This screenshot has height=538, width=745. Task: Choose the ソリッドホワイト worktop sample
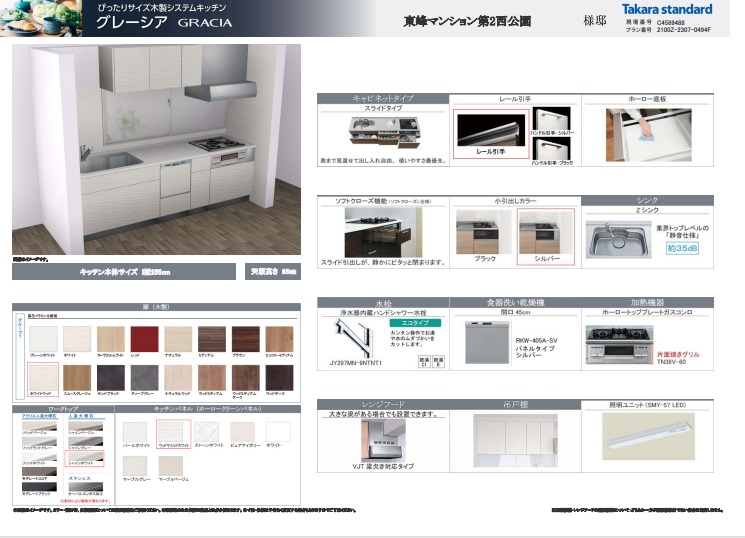pyautogui.click(x=39, y=456)
